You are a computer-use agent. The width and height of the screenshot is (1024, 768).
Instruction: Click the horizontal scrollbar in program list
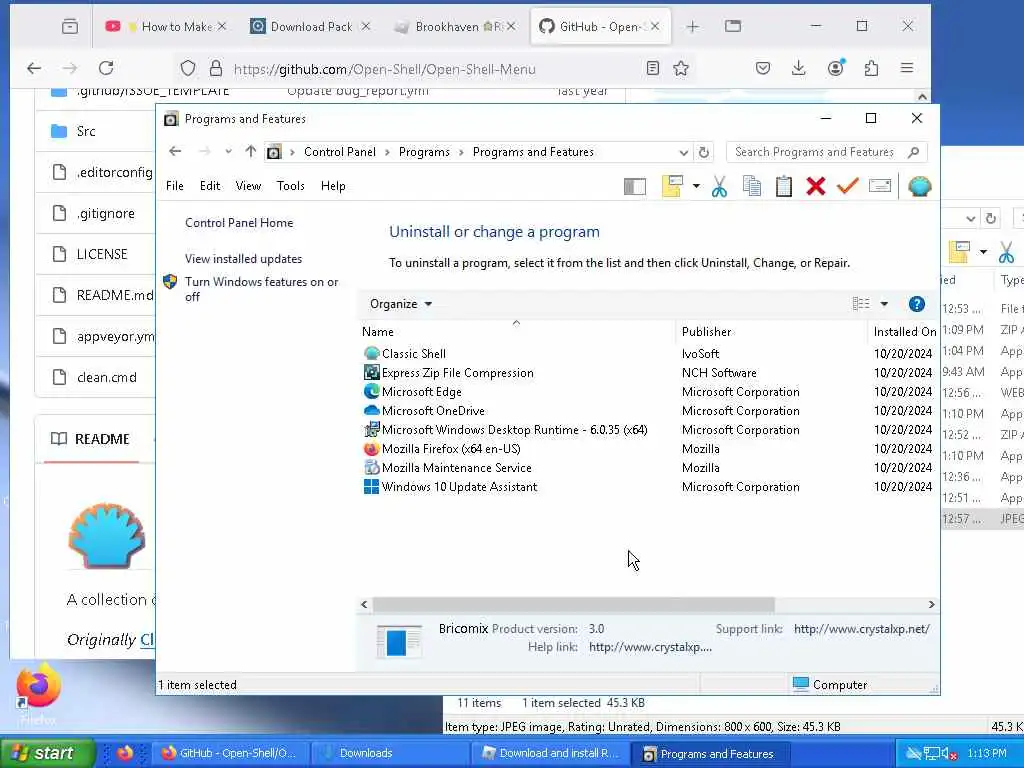[573, 605]
